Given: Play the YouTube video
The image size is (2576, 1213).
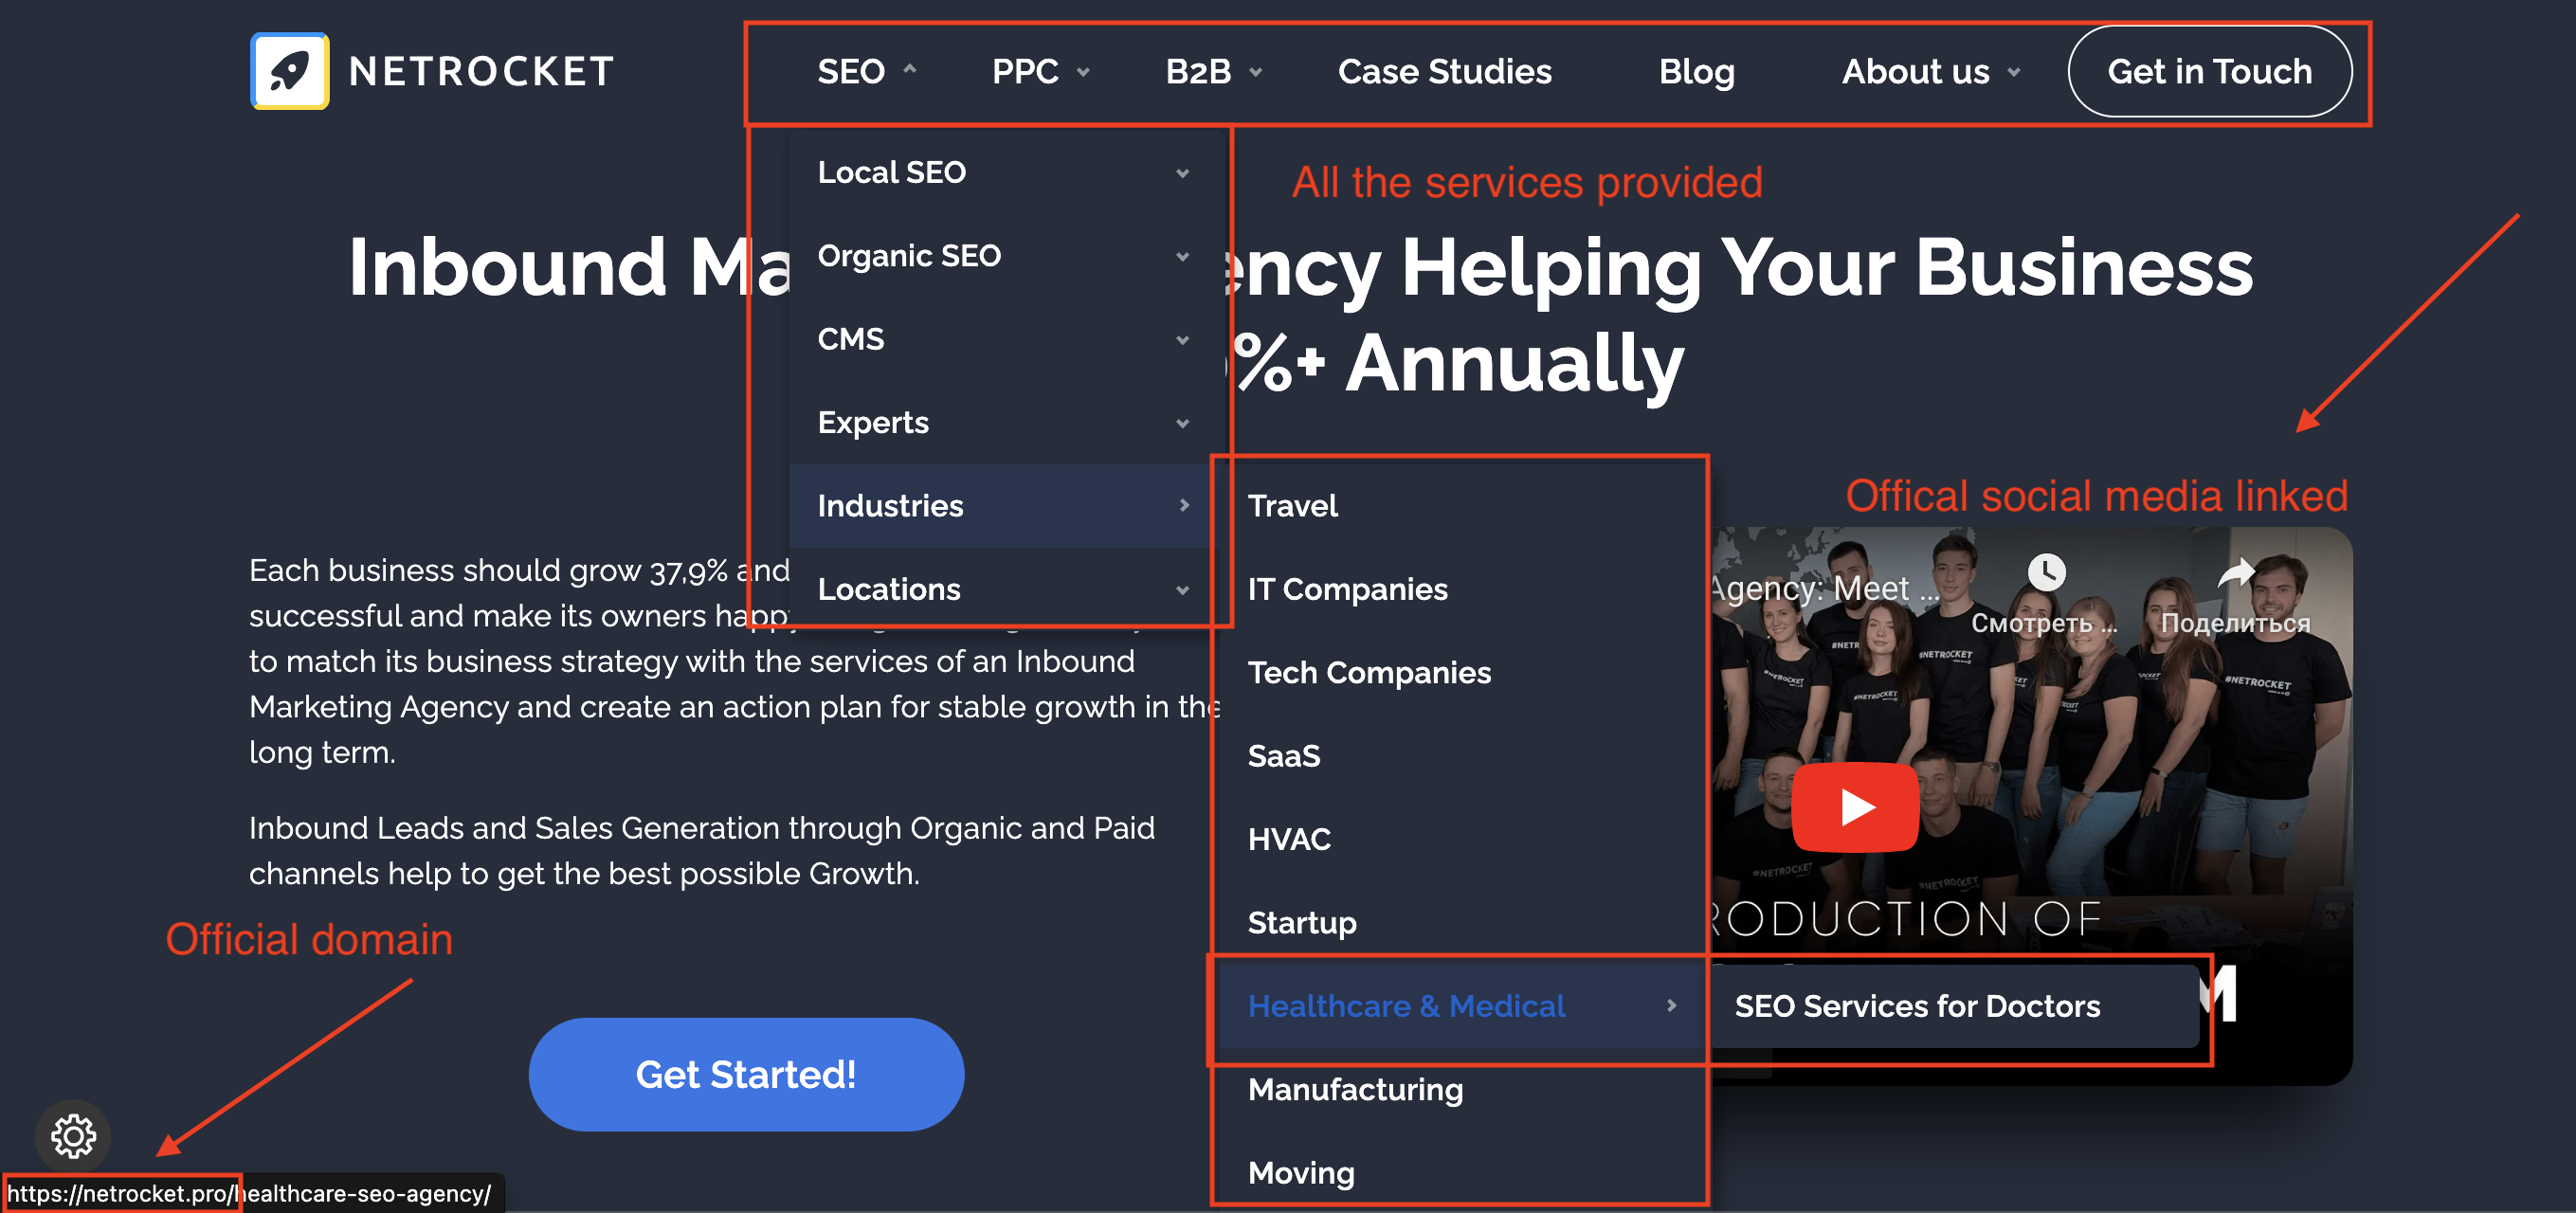Looking at the screenshot, I should point(1855,806).
